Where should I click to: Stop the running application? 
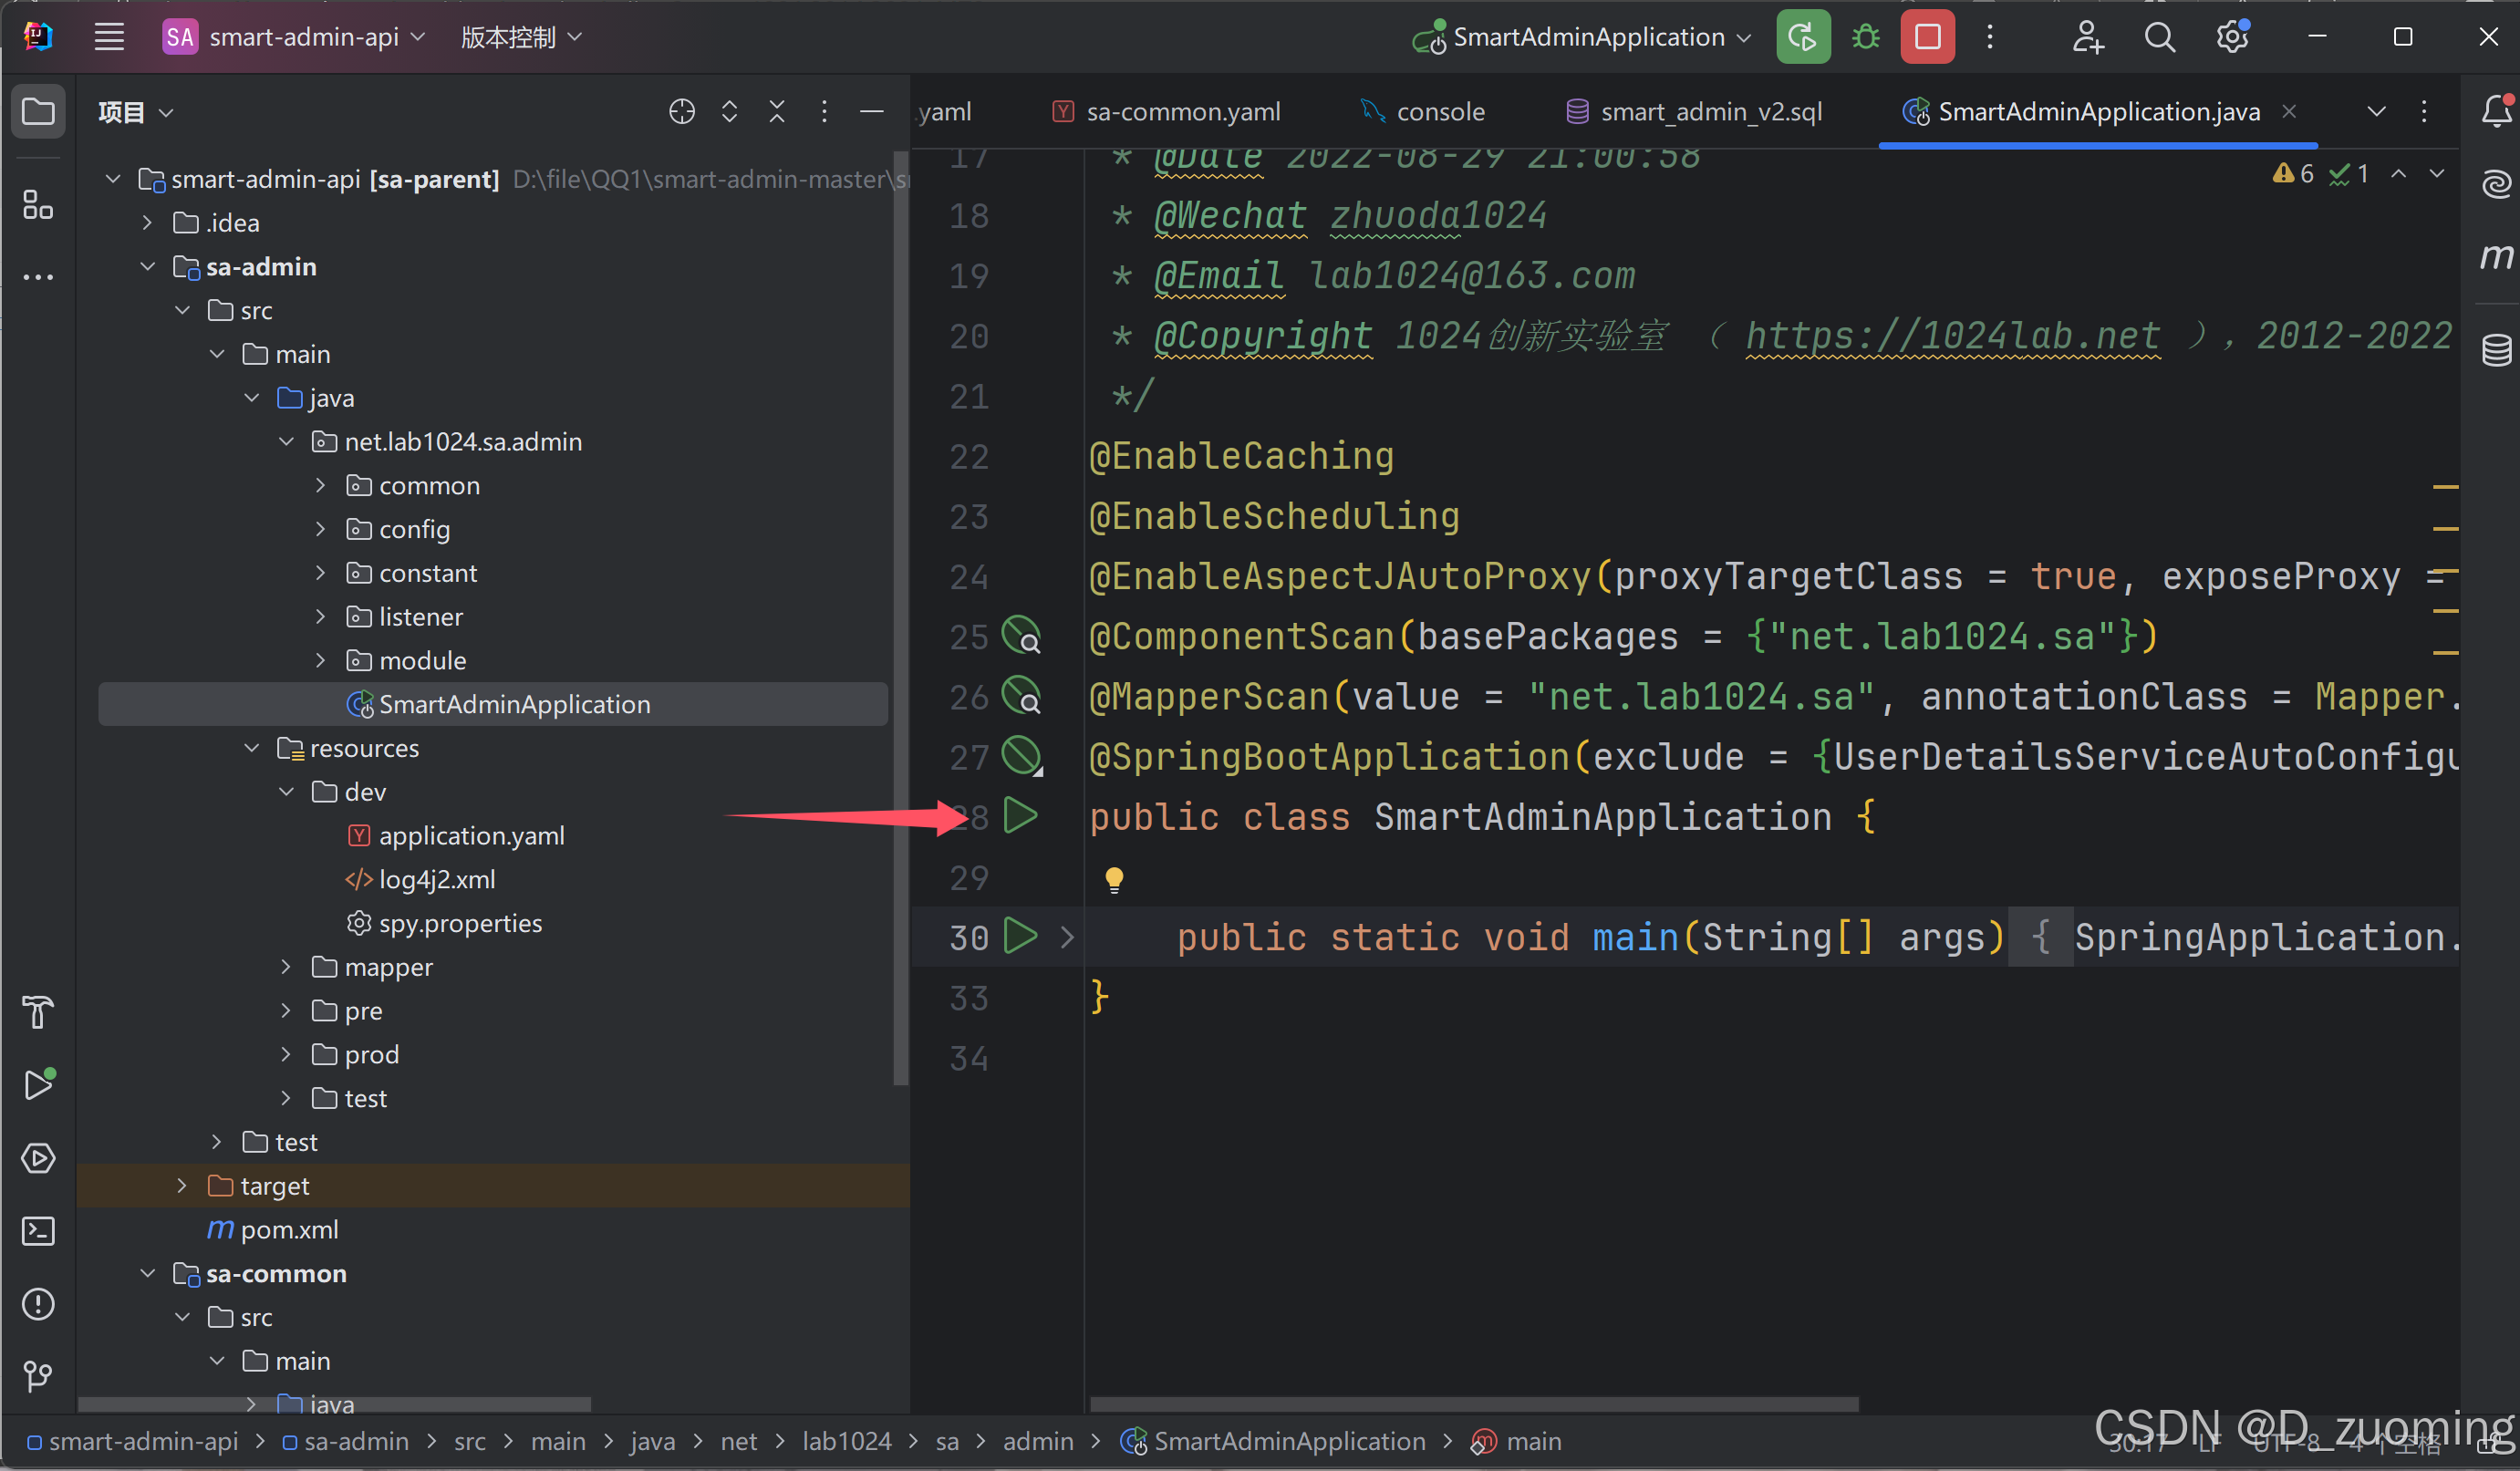pos(1927,37)
